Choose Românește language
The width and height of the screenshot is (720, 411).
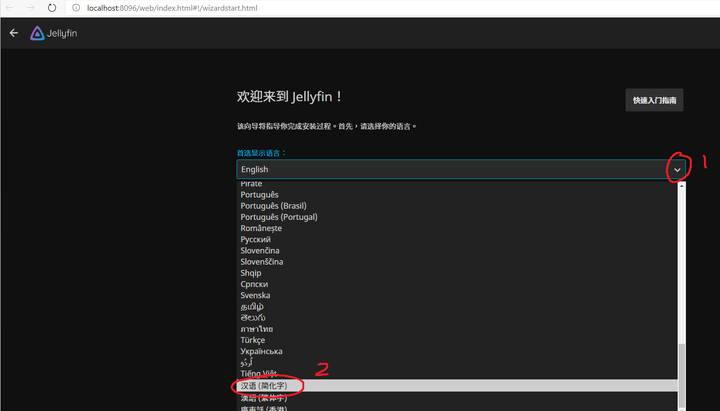click(x=457, y=228)
